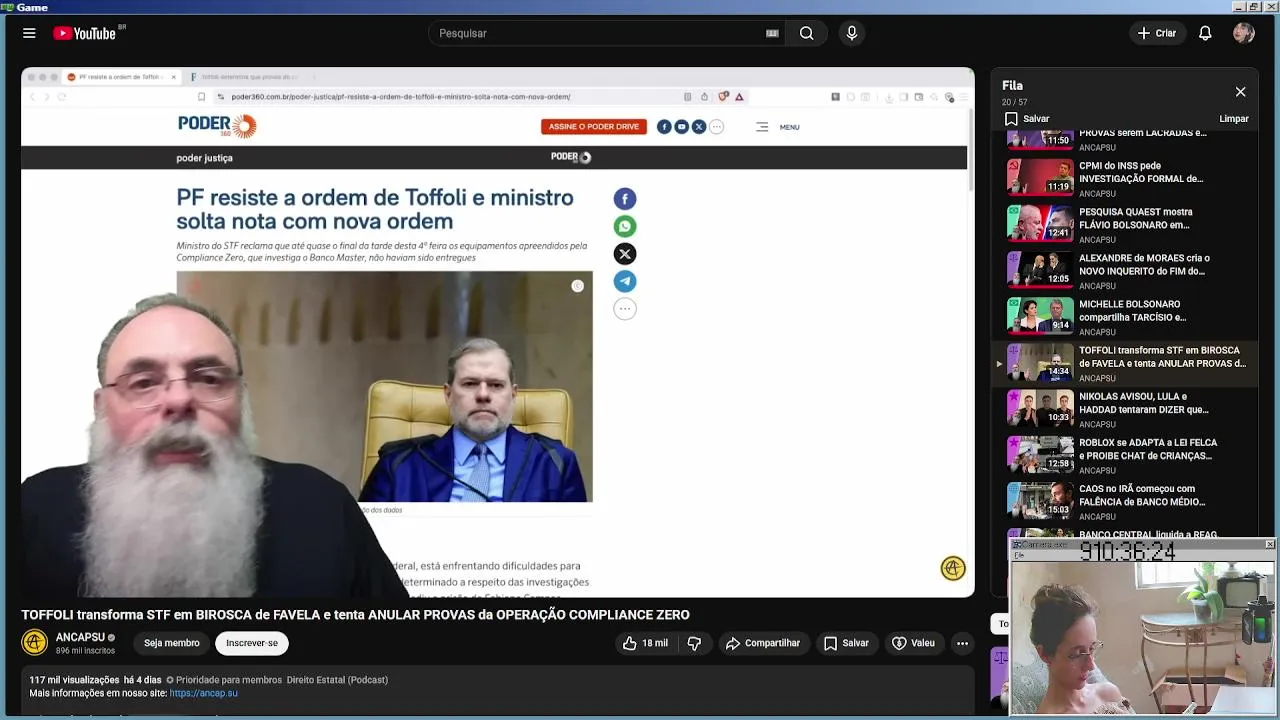Go to the YouTube home logo
This screenshot has height=720, width=1280.
point(85,33)
